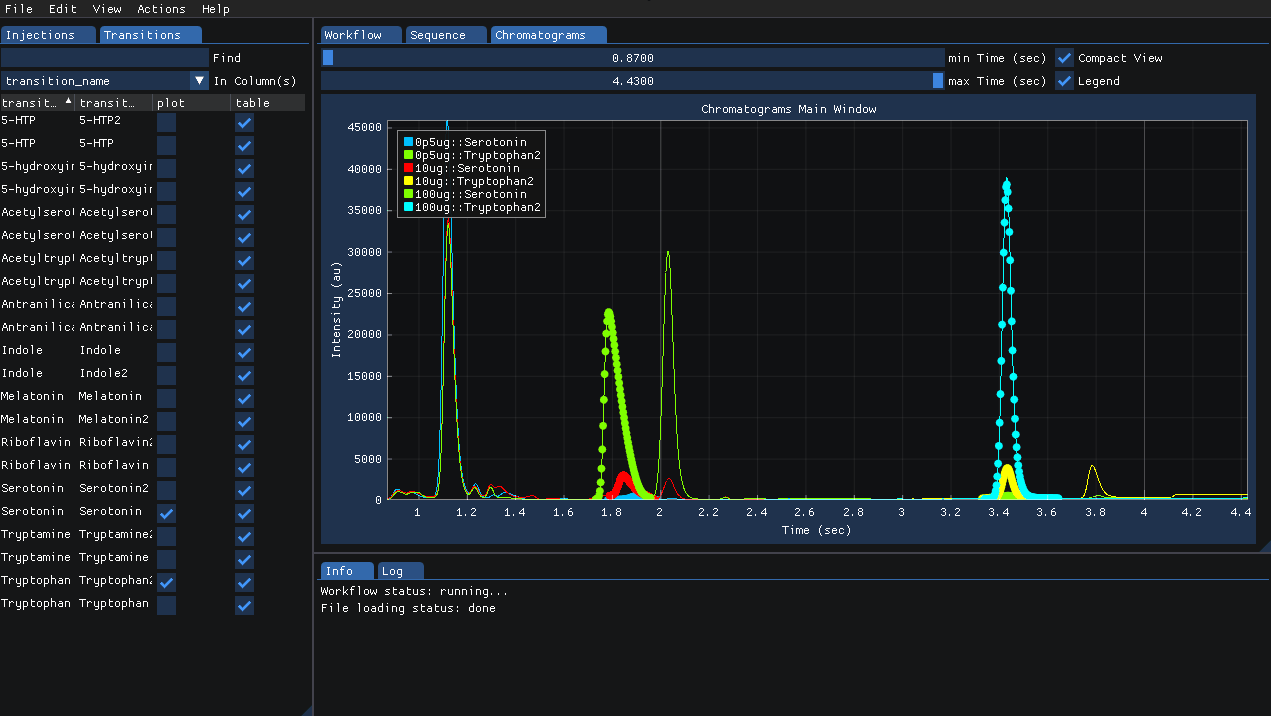Select the Serotonin2 transition name cell

pyautogui.click(x=114, y=488)
